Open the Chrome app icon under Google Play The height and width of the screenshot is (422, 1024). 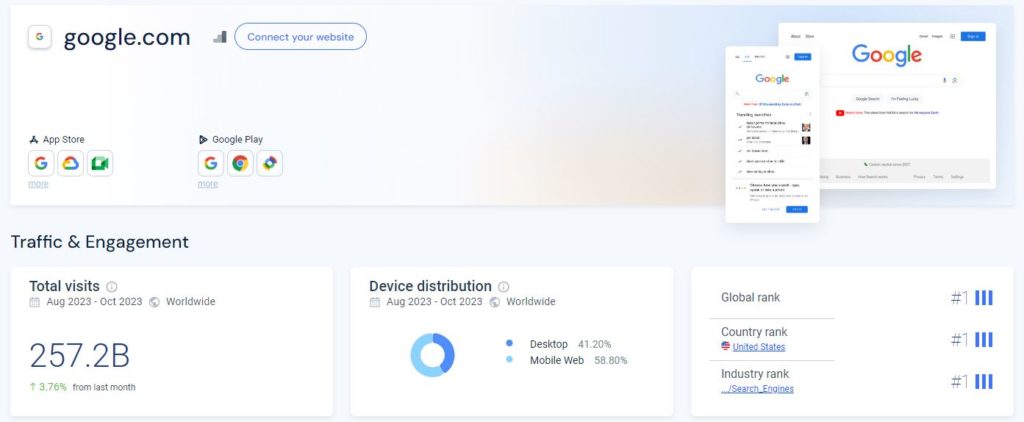point(240,163)
